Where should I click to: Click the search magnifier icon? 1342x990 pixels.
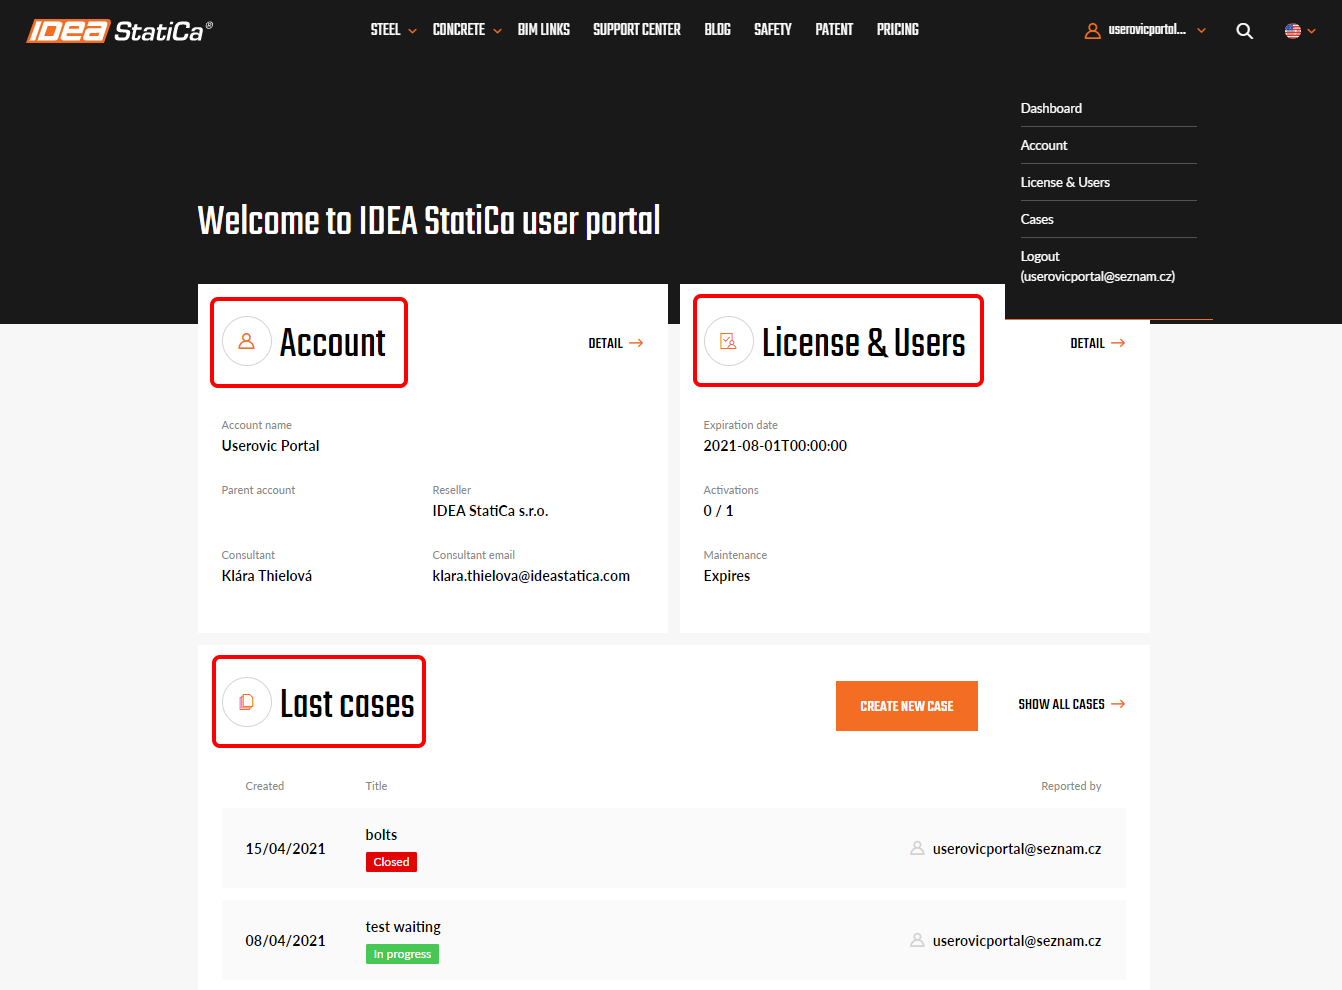pyautogui.click(x=1244, y=31)
